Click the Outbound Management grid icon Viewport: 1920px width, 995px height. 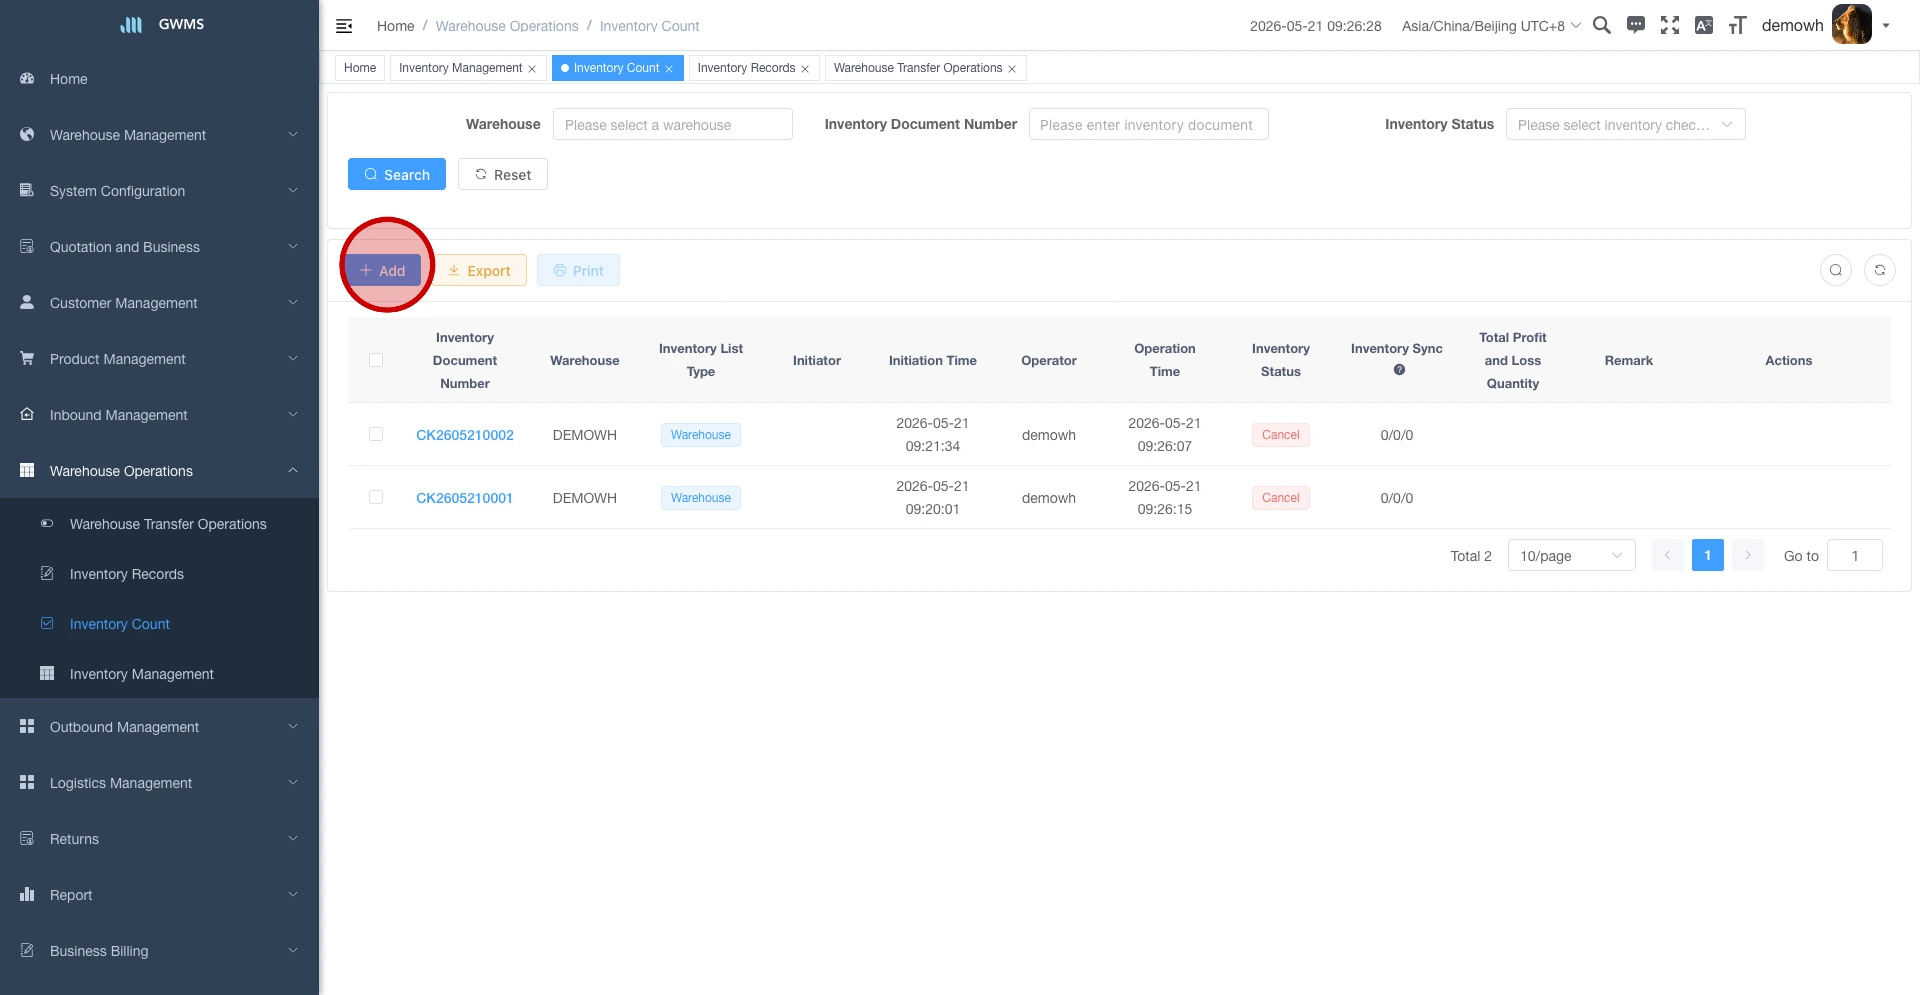tap(27, 726)
